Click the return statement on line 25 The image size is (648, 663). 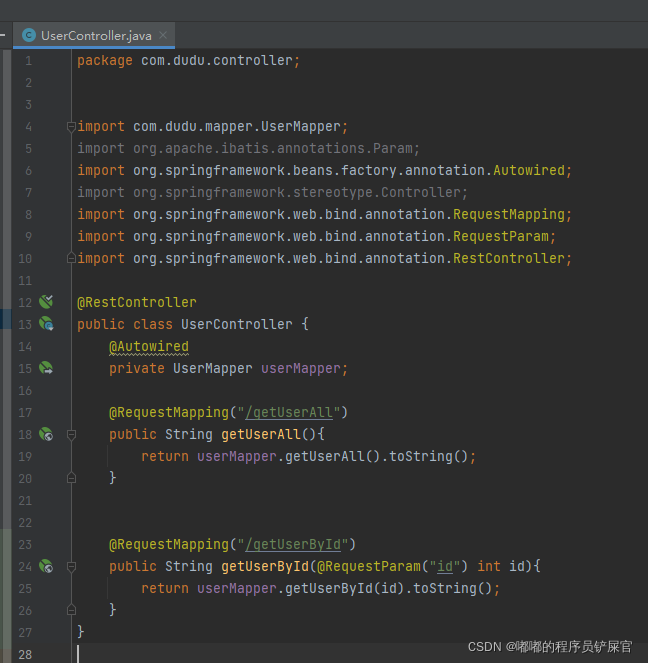coord(320,588)
